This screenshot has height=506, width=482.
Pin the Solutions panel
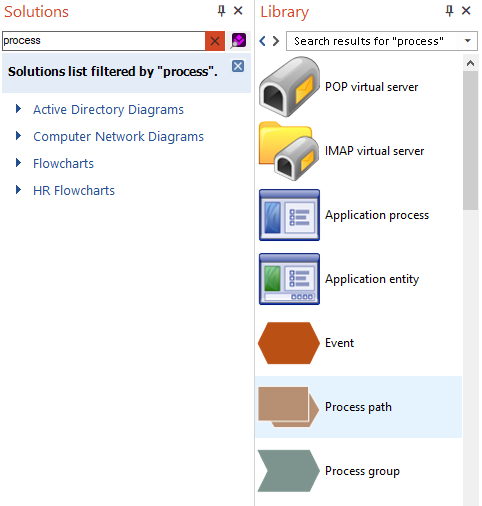221,11
